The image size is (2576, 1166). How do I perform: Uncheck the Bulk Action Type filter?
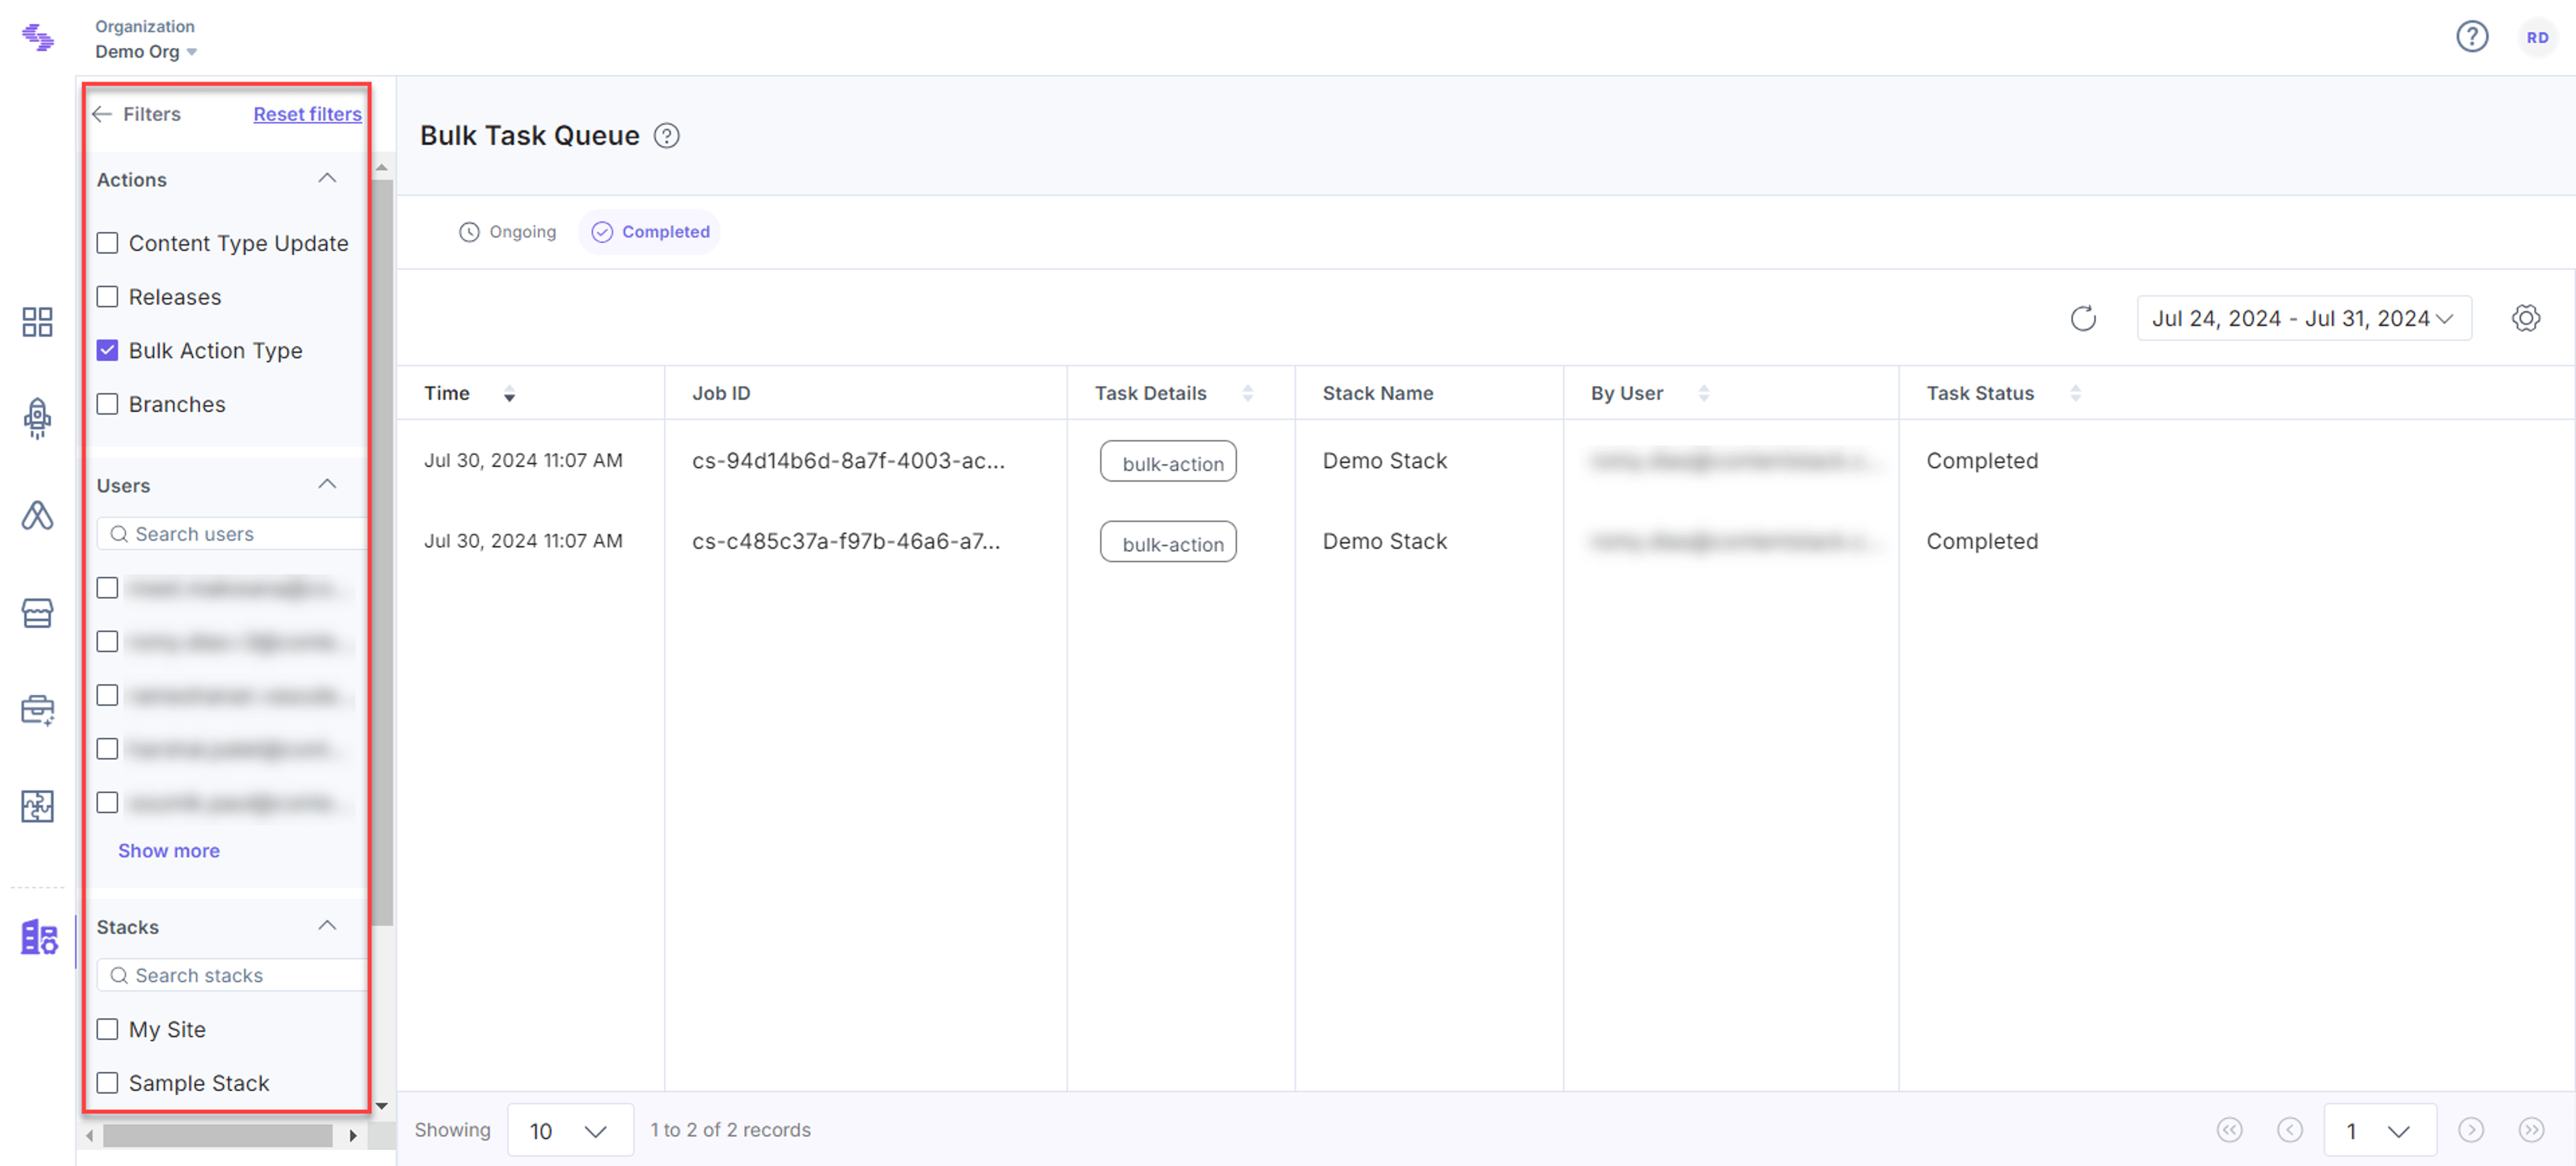tap(107, 351)
